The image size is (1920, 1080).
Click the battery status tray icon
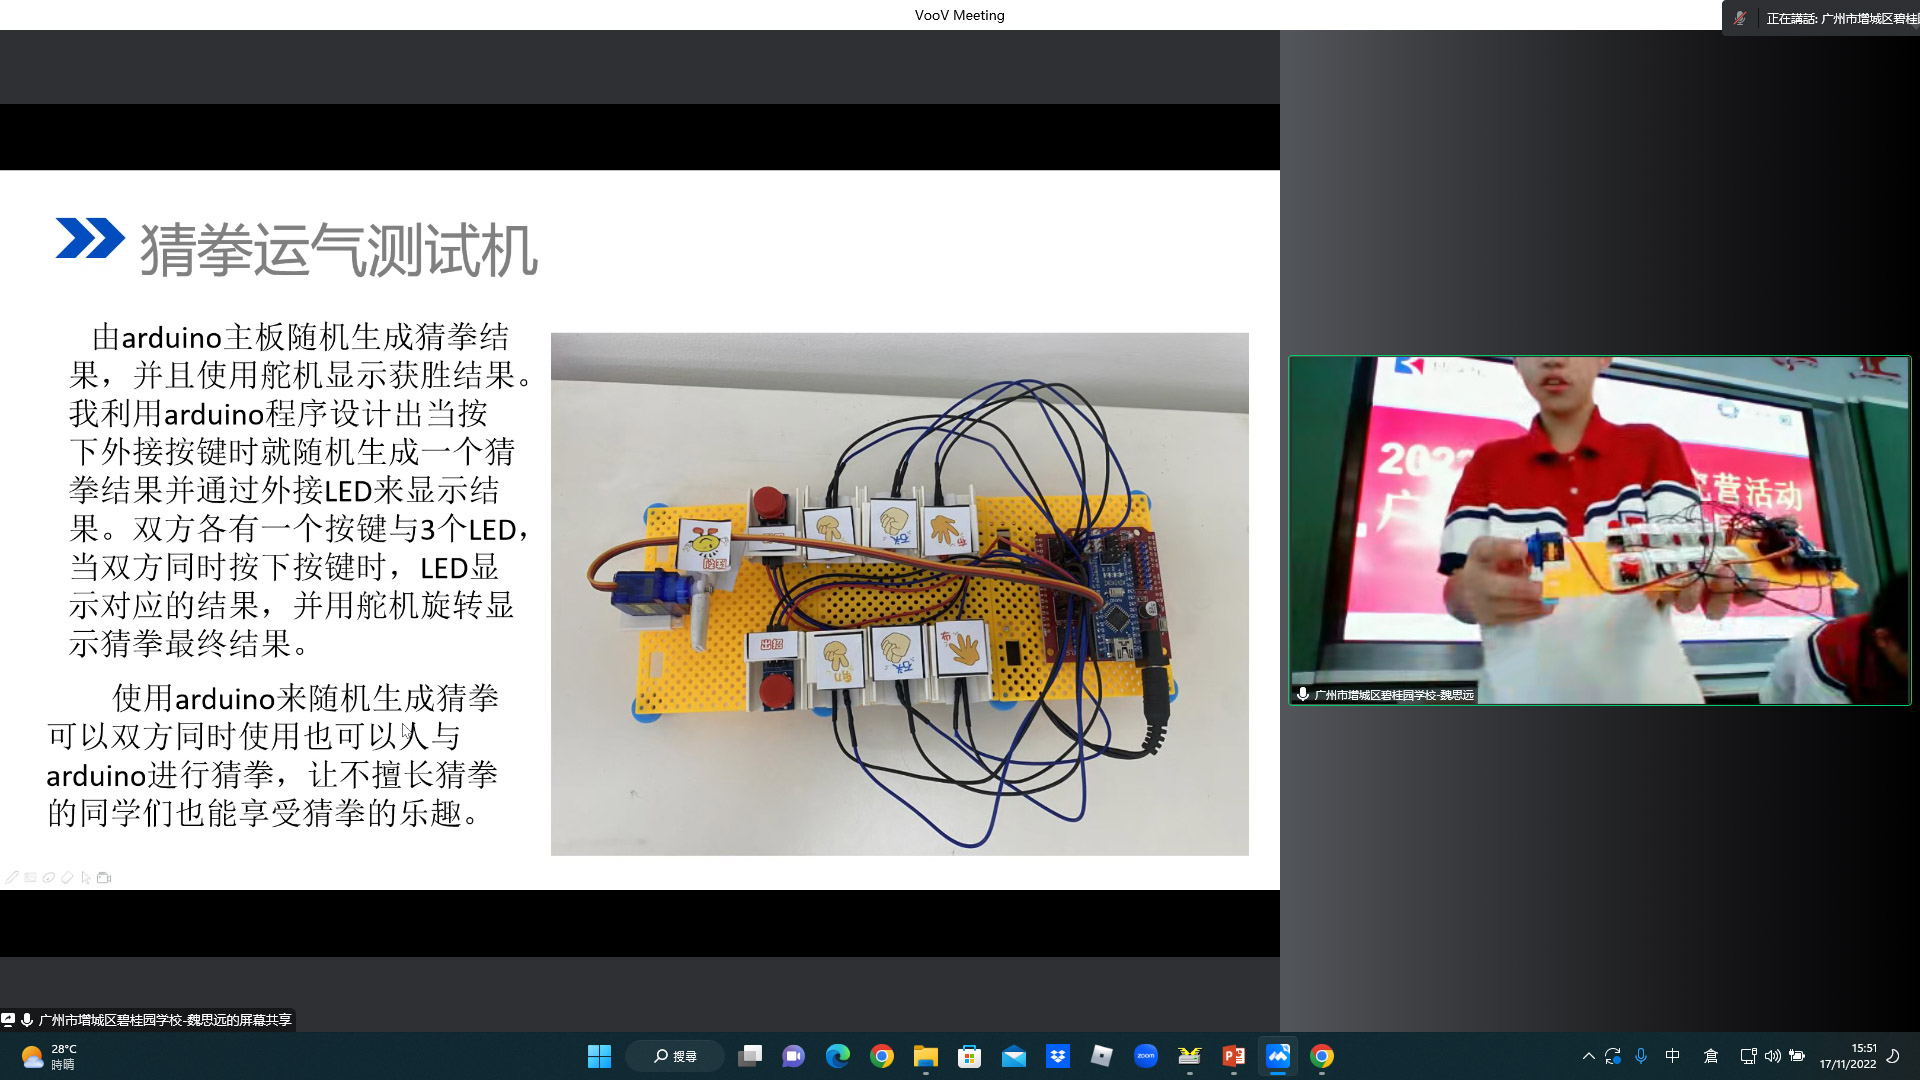click(x=1797, y=1056)
